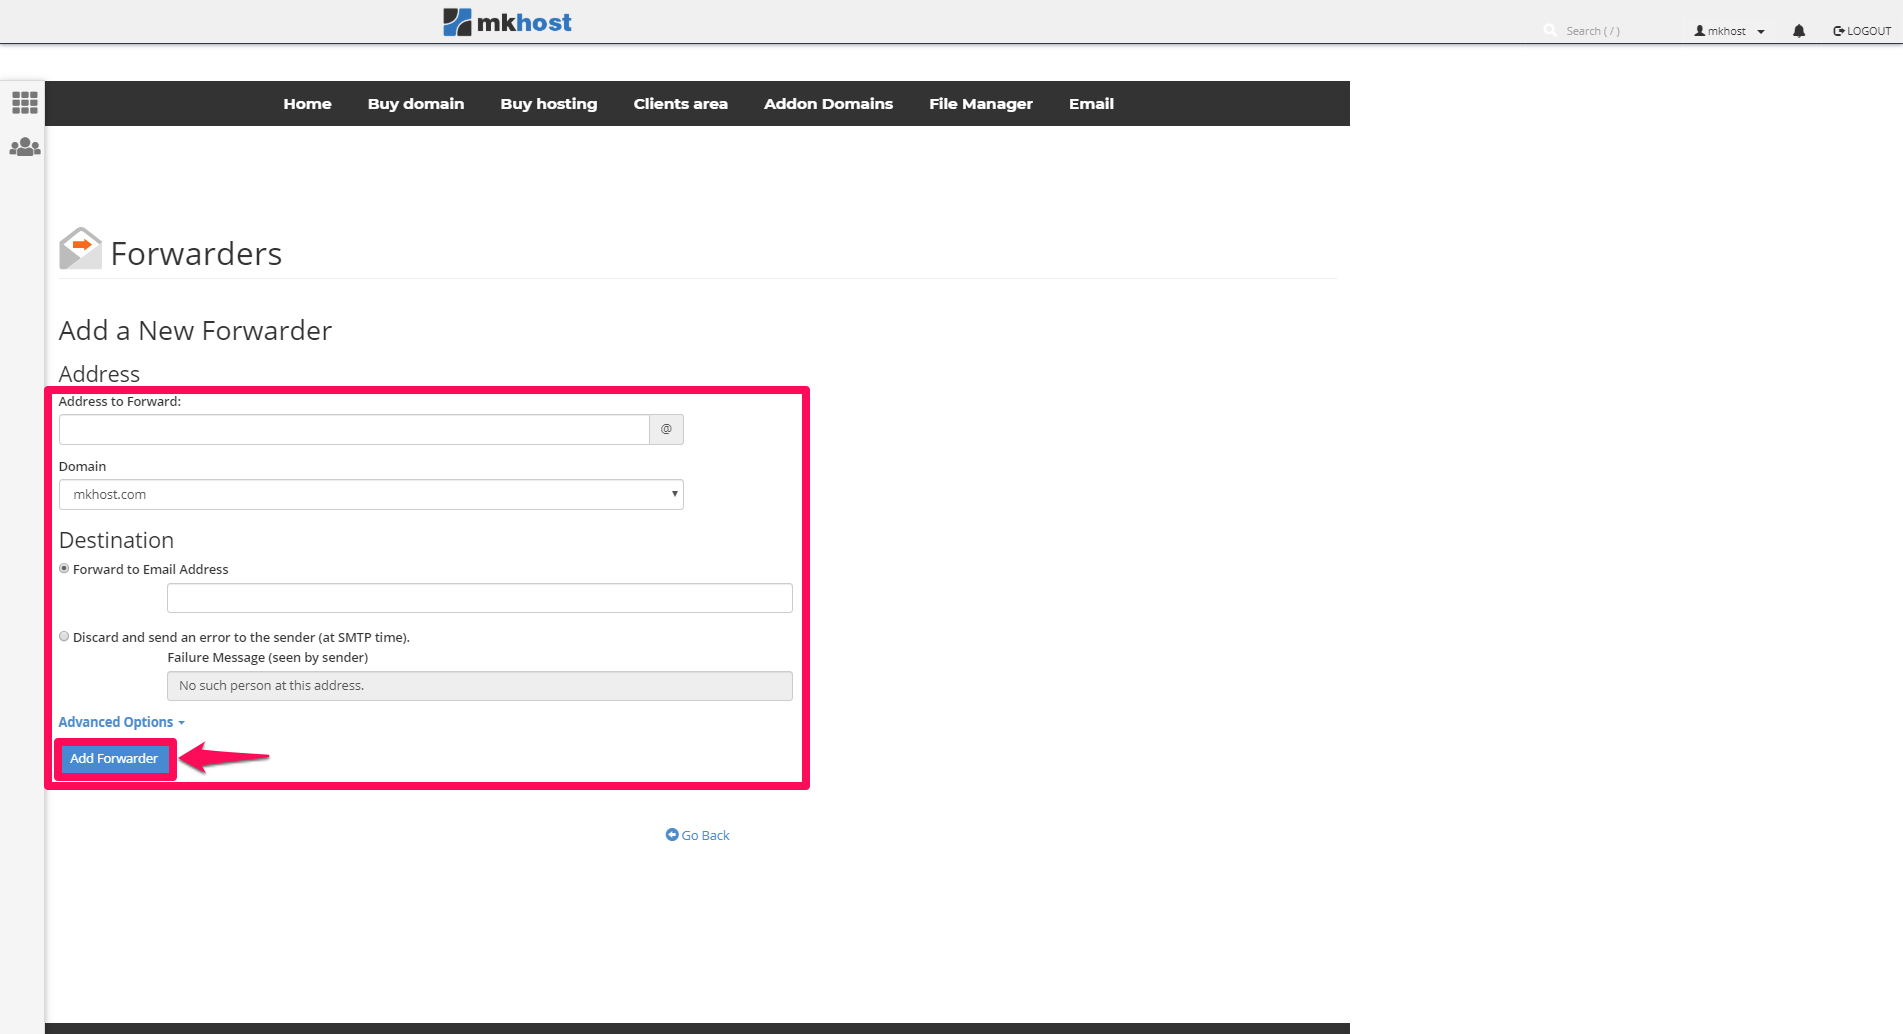Open the mkhost user dropdown menu
This screenshot has height=1034, width=1903.
click(x=1729, y=31)
